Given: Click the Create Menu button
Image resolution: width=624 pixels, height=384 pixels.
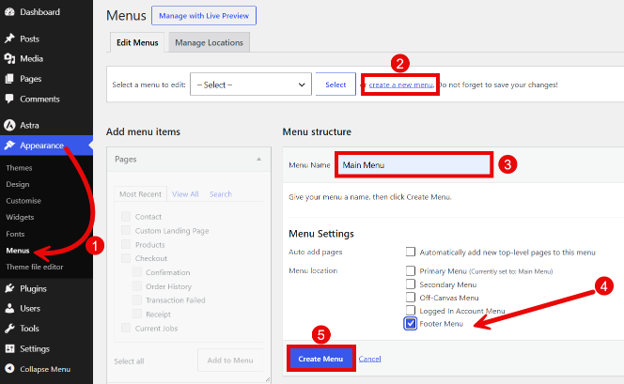Looking at the screenshot, I should [321, 359].
